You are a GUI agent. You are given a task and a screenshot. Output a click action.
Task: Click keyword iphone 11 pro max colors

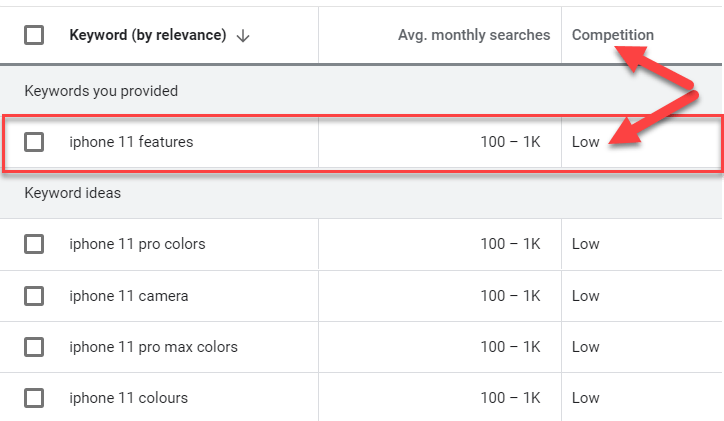153,347
